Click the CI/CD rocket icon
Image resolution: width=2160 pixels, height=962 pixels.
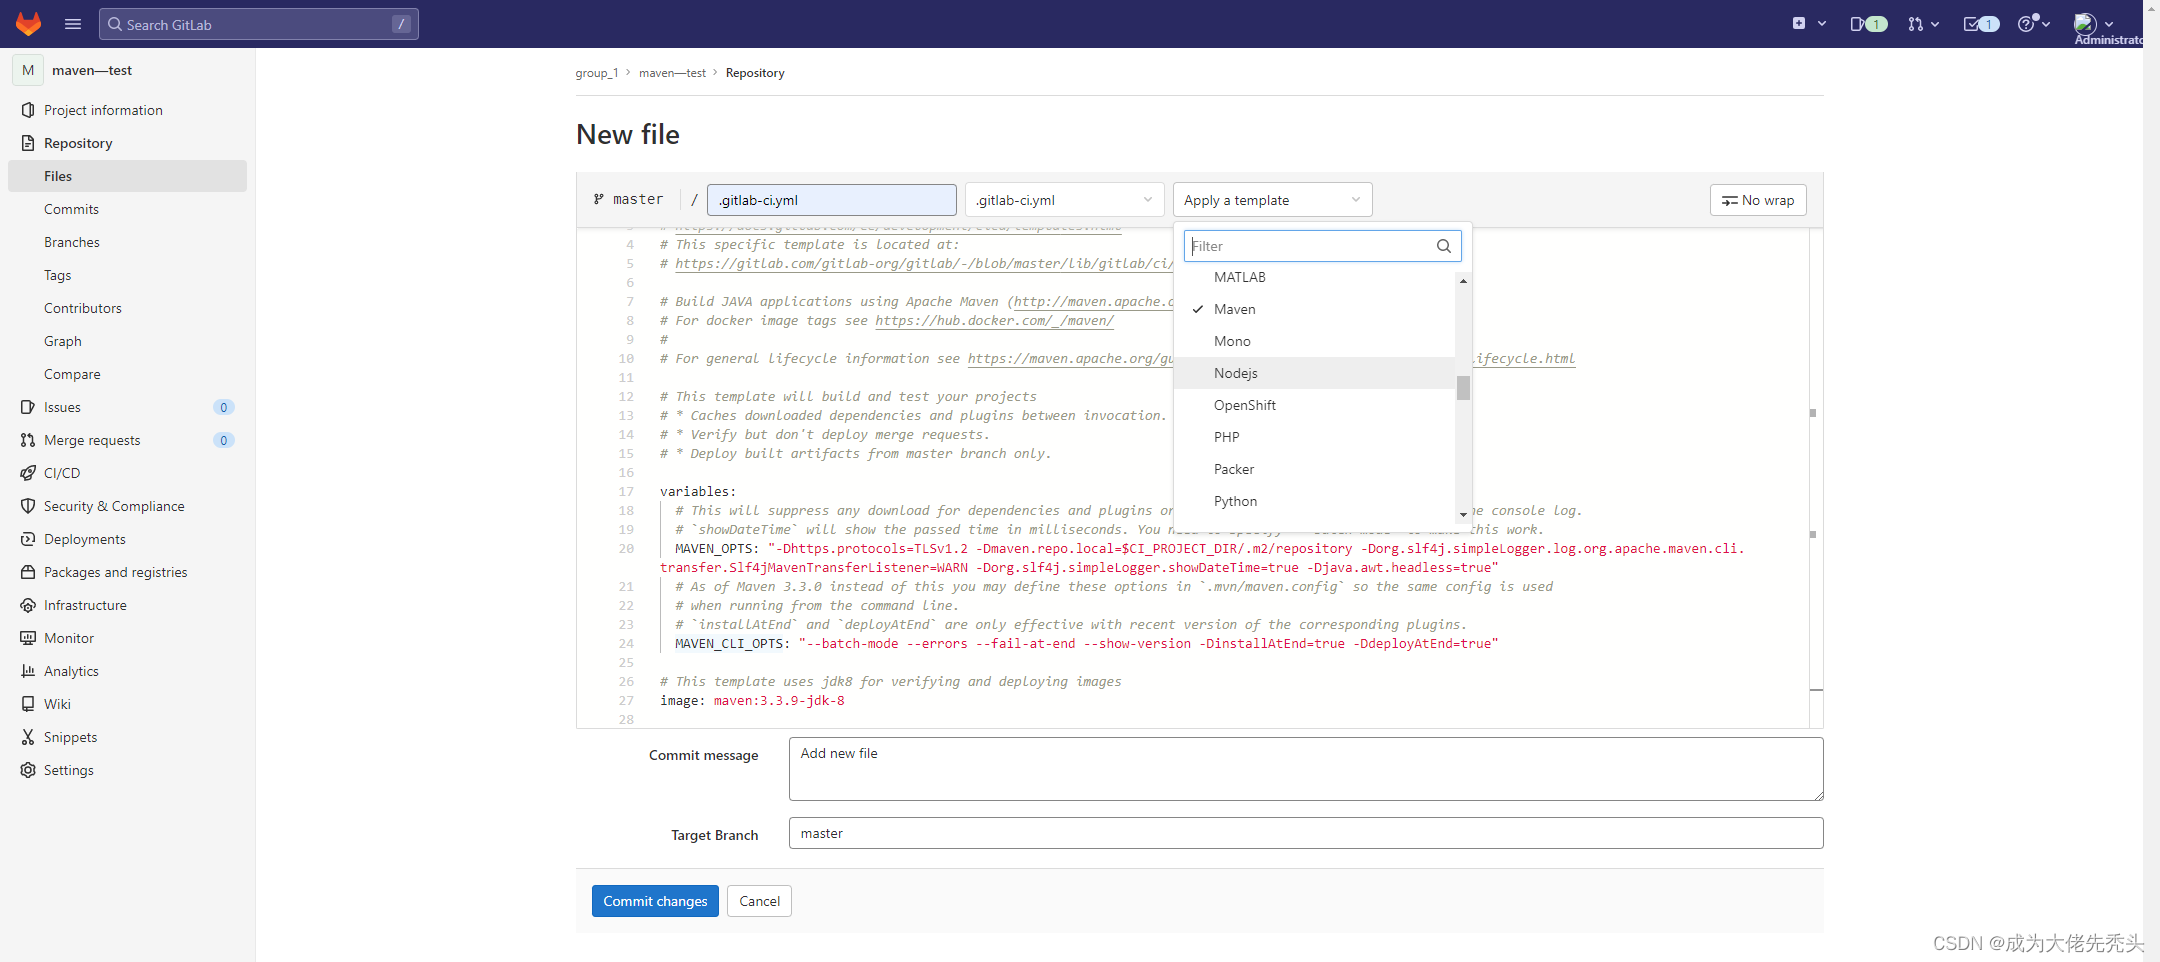point(28,473)
